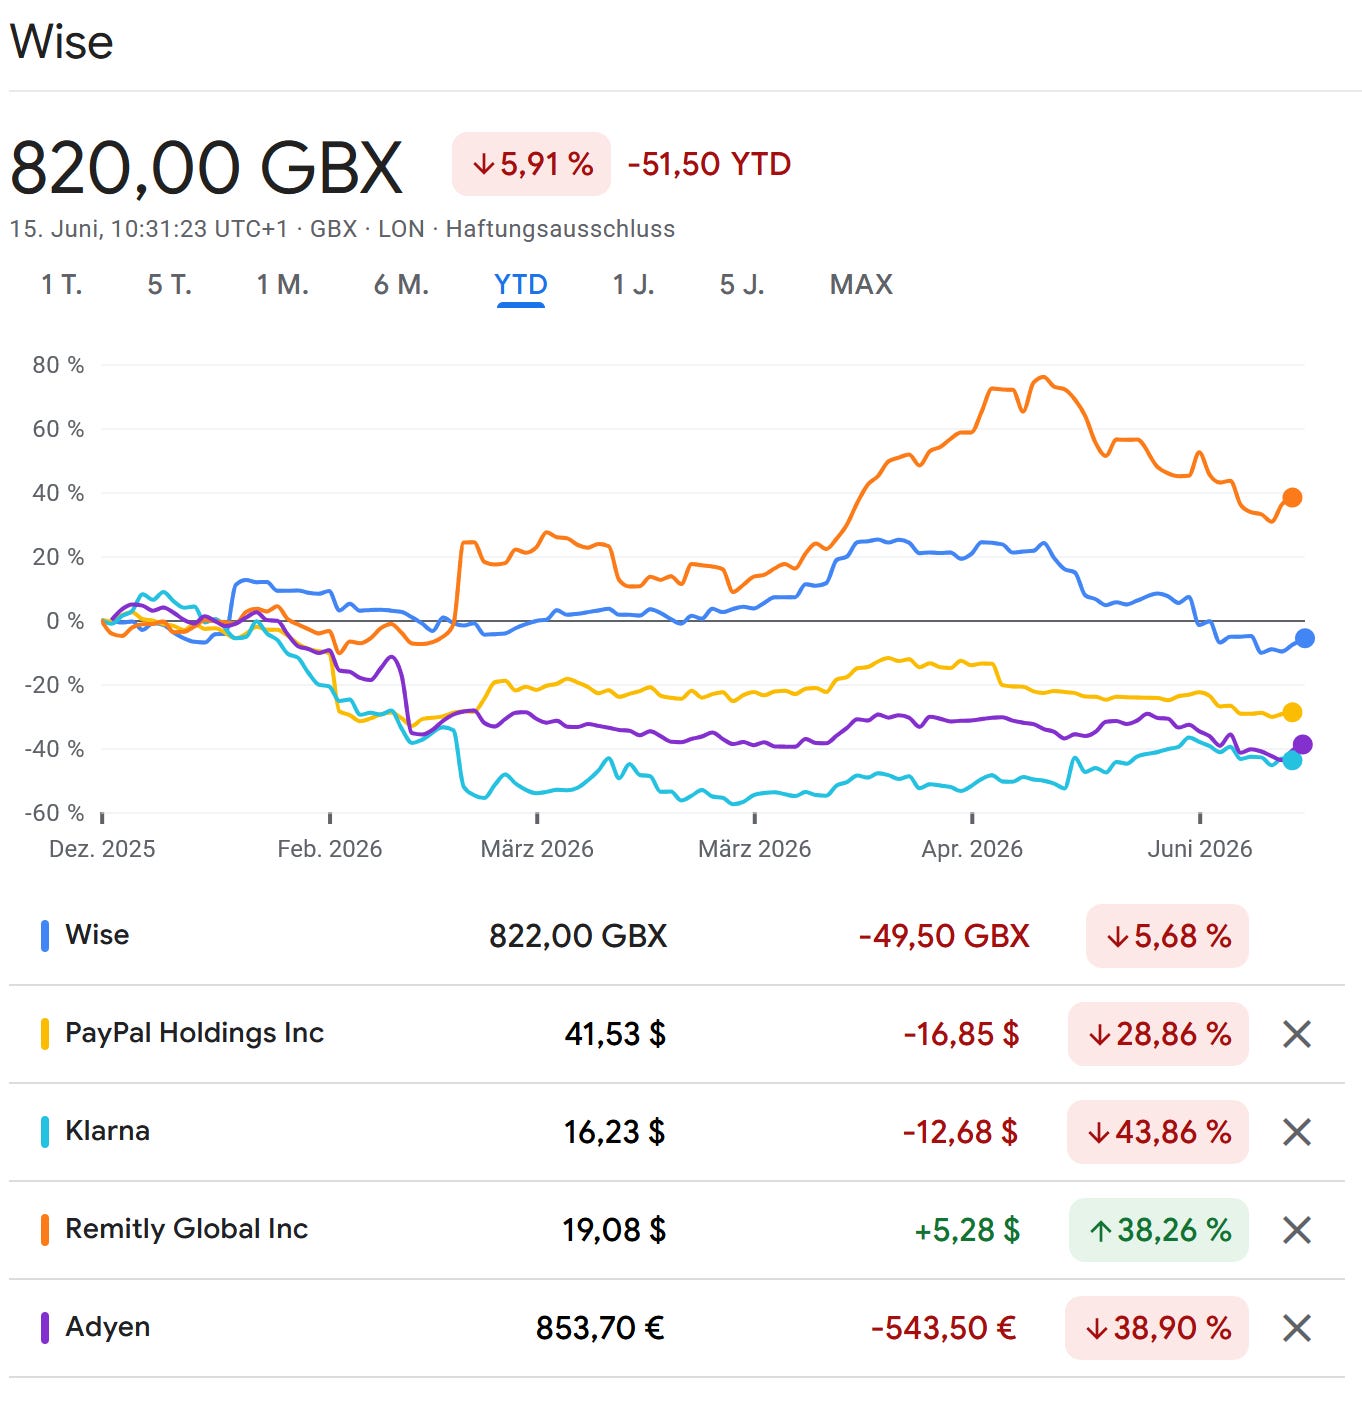Image resolution: width=1362 pixels, height=1402 pixels.
Task: Switch to the 6 M. range tab
Action: tap(402, 285)
